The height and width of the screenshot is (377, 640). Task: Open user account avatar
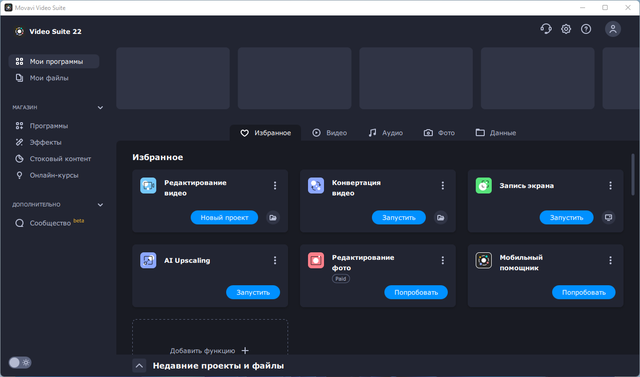(x=613, y=29)
